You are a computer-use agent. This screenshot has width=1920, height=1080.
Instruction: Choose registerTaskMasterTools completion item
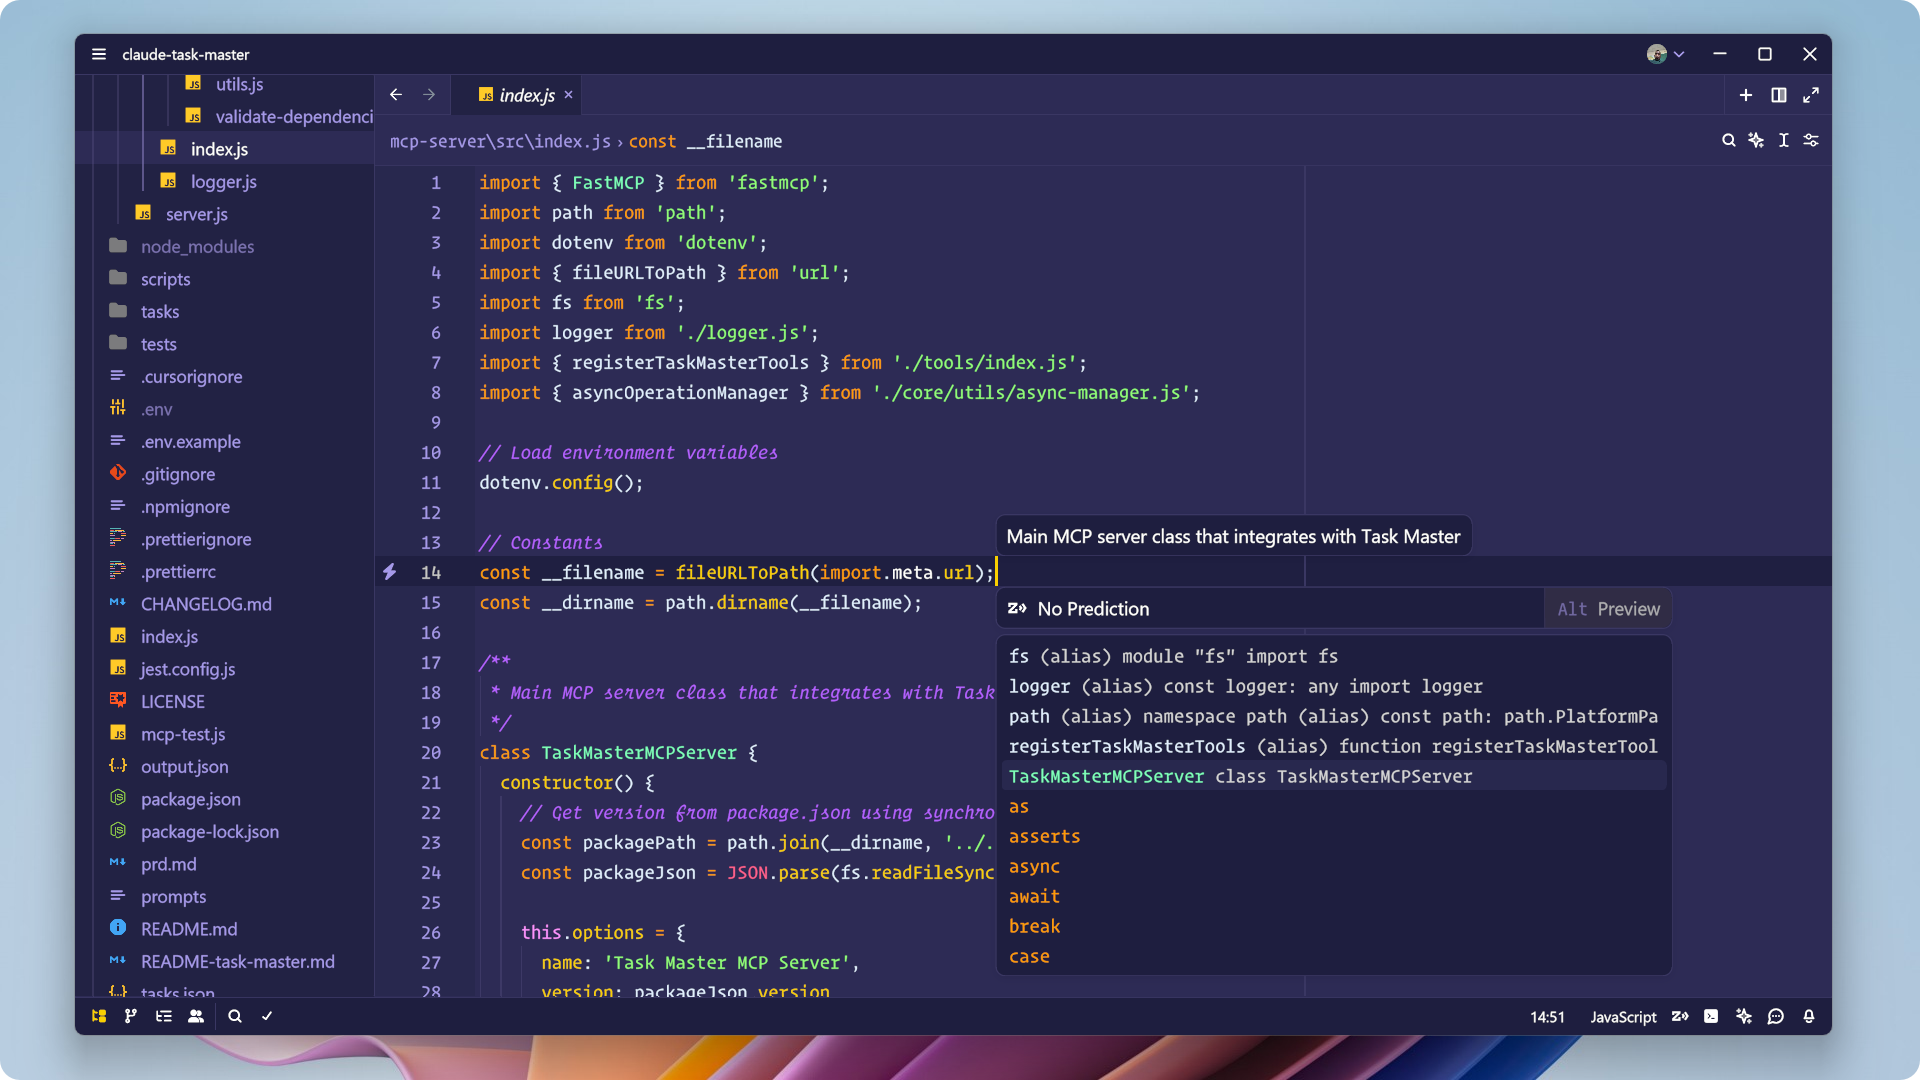[x=1334, y=746]
